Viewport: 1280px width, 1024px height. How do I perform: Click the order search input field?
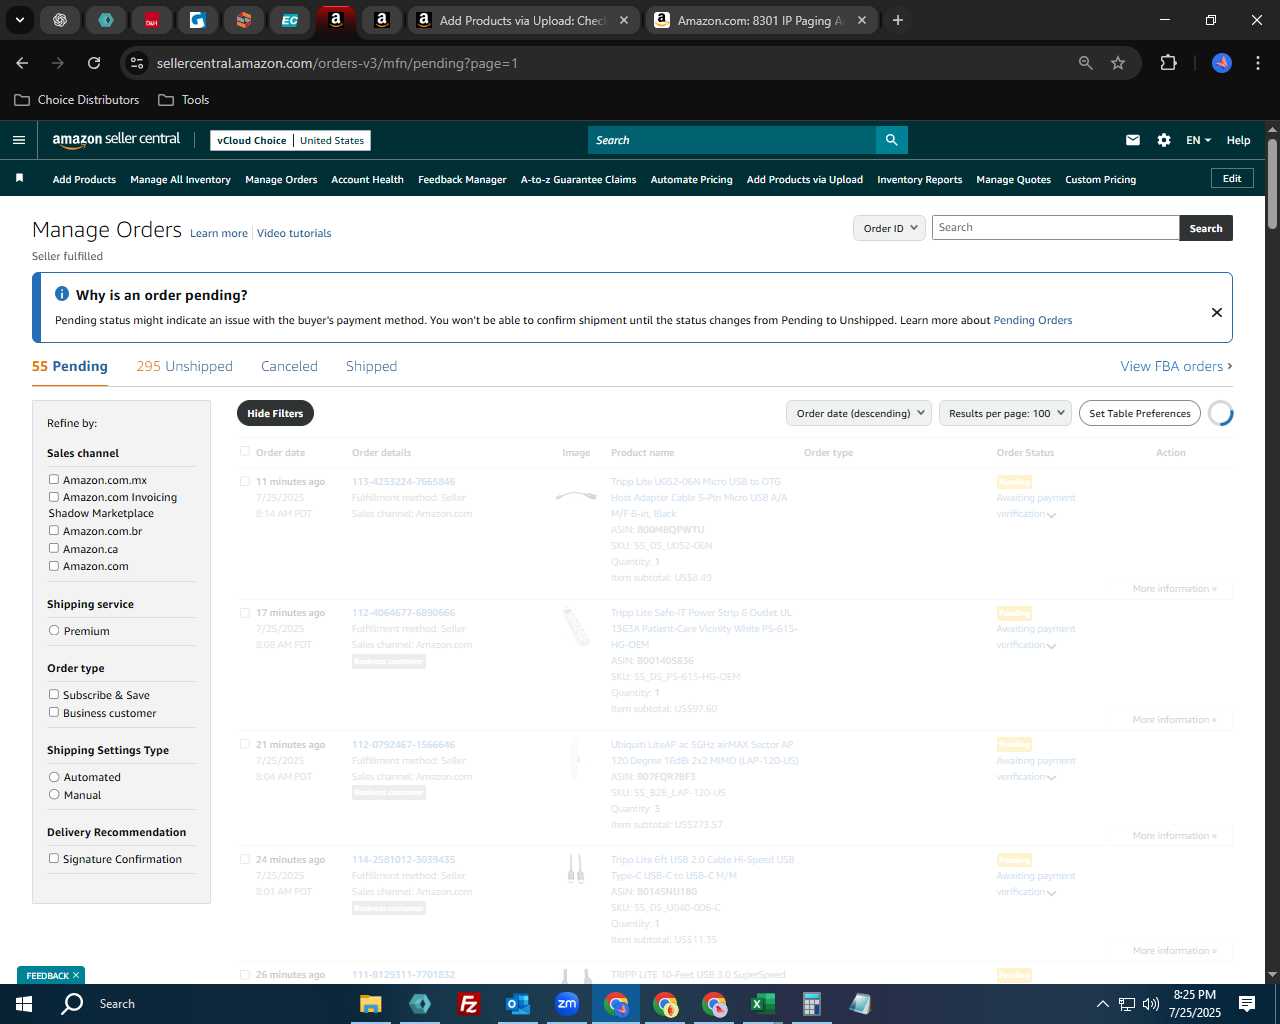1055,228
